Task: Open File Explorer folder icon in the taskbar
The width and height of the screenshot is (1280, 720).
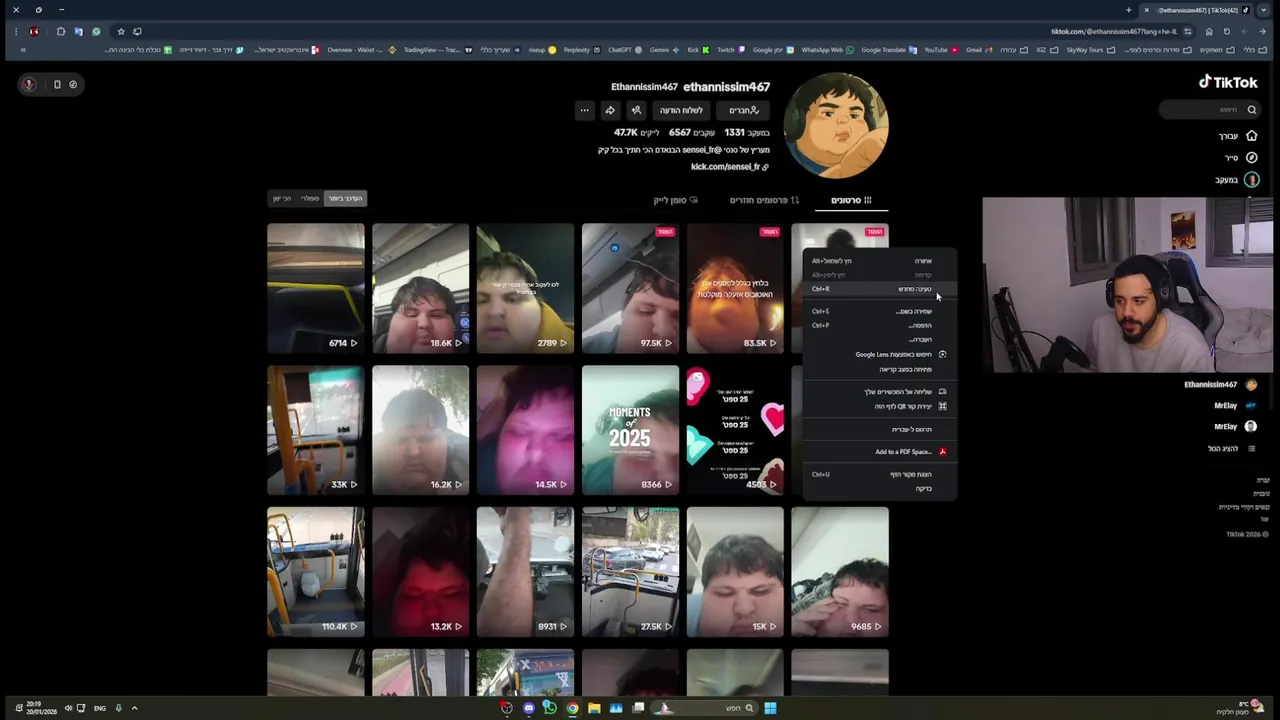Action: click(x=594, y=708)
